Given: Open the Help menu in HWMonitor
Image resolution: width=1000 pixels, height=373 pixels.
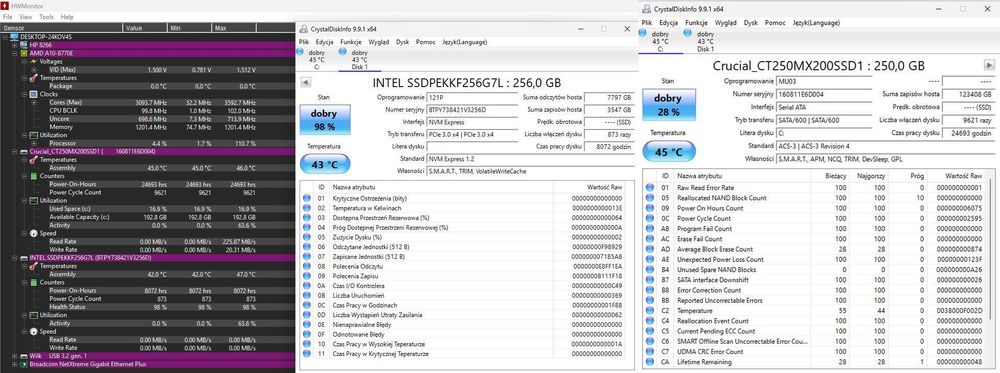Looking at the screenshot, I should pos(67,17).
